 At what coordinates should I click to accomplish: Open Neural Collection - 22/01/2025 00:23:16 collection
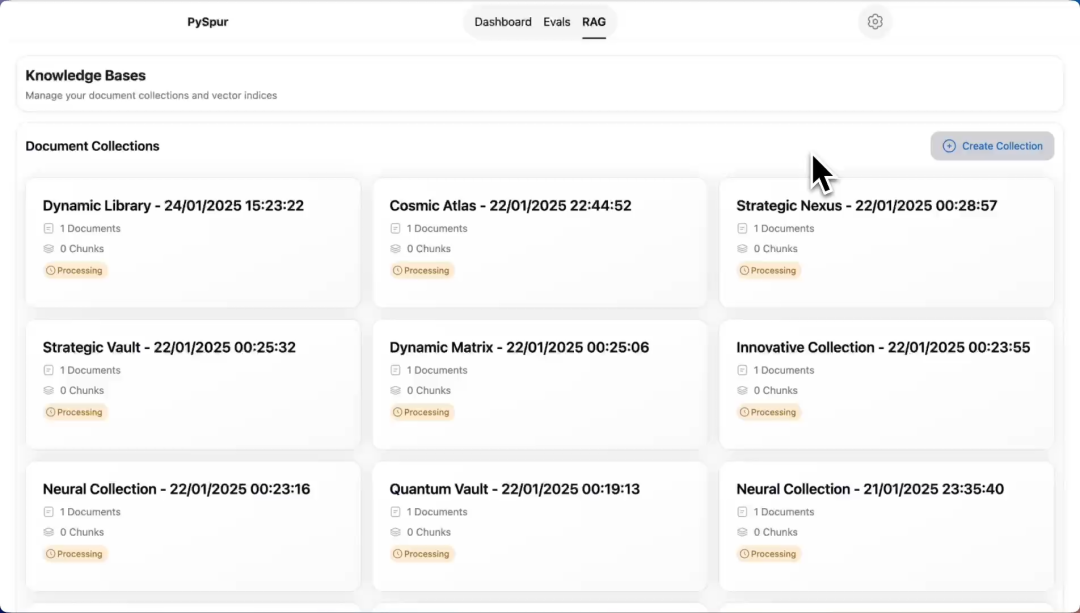(x=193, y=526)
